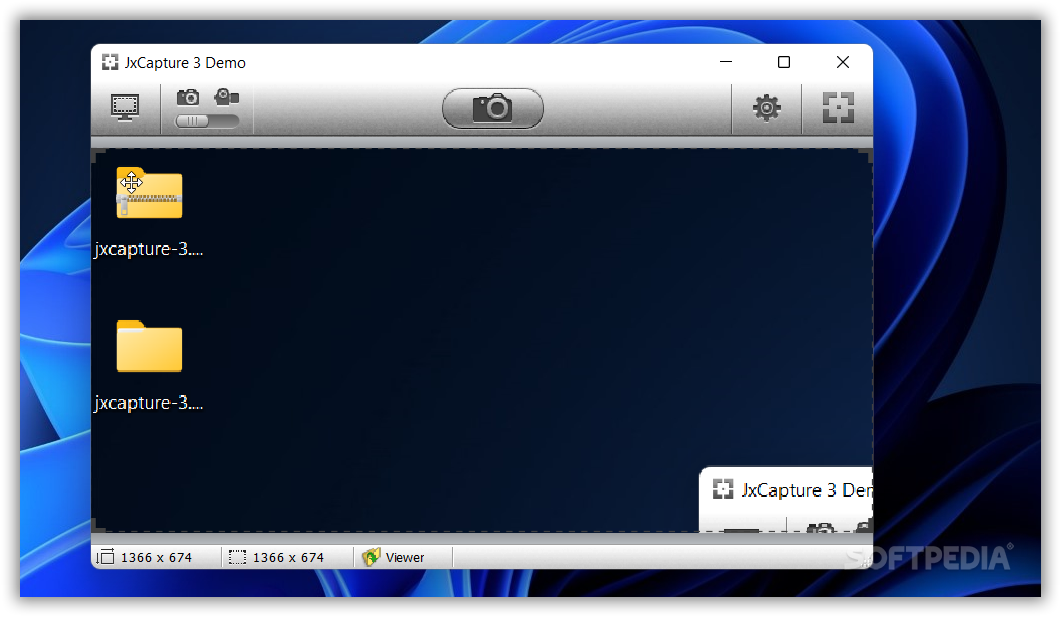Select the screen capture mode monitor icon
The image size is (1061, 617).
point(125,108)
